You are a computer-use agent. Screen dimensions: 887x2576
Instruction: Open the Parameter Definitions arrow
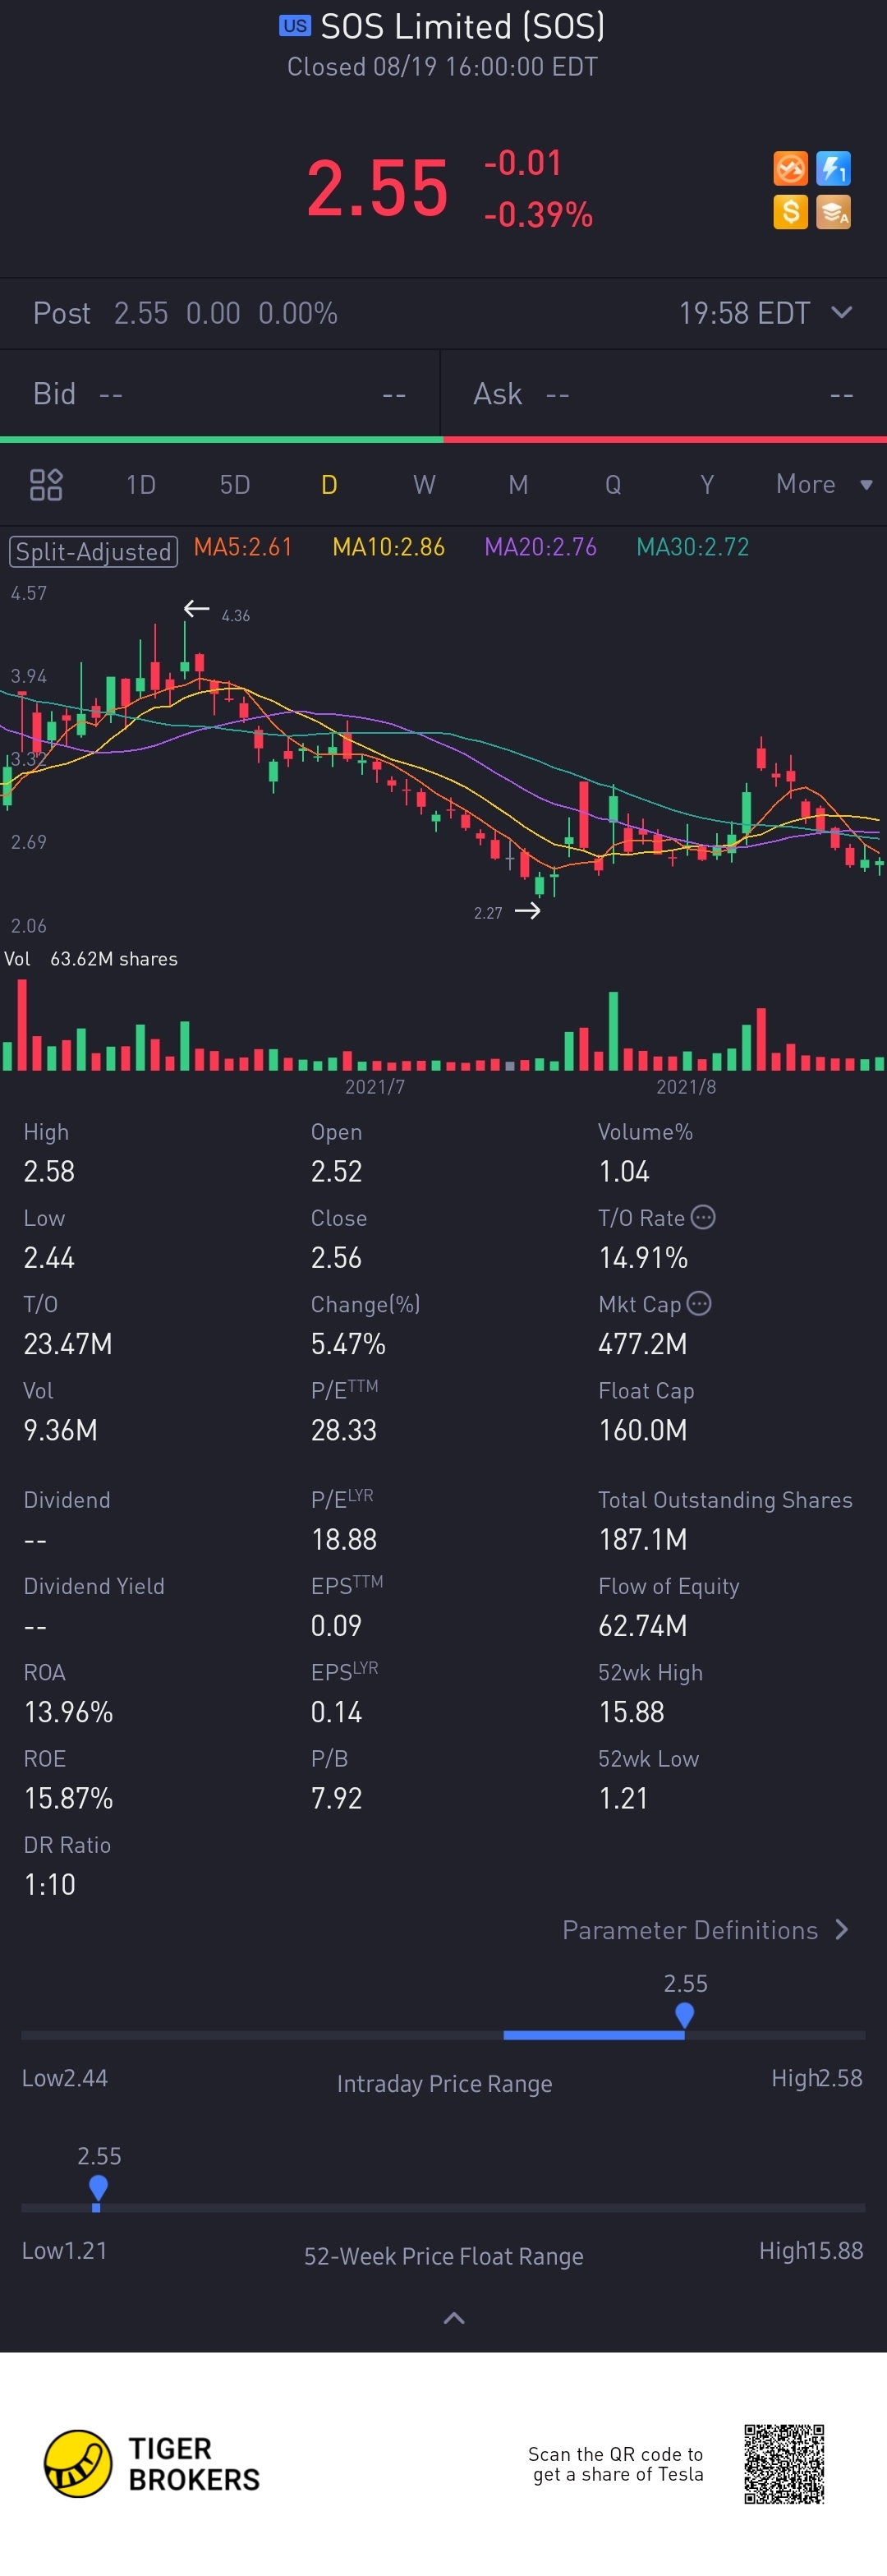(842, 1929)
